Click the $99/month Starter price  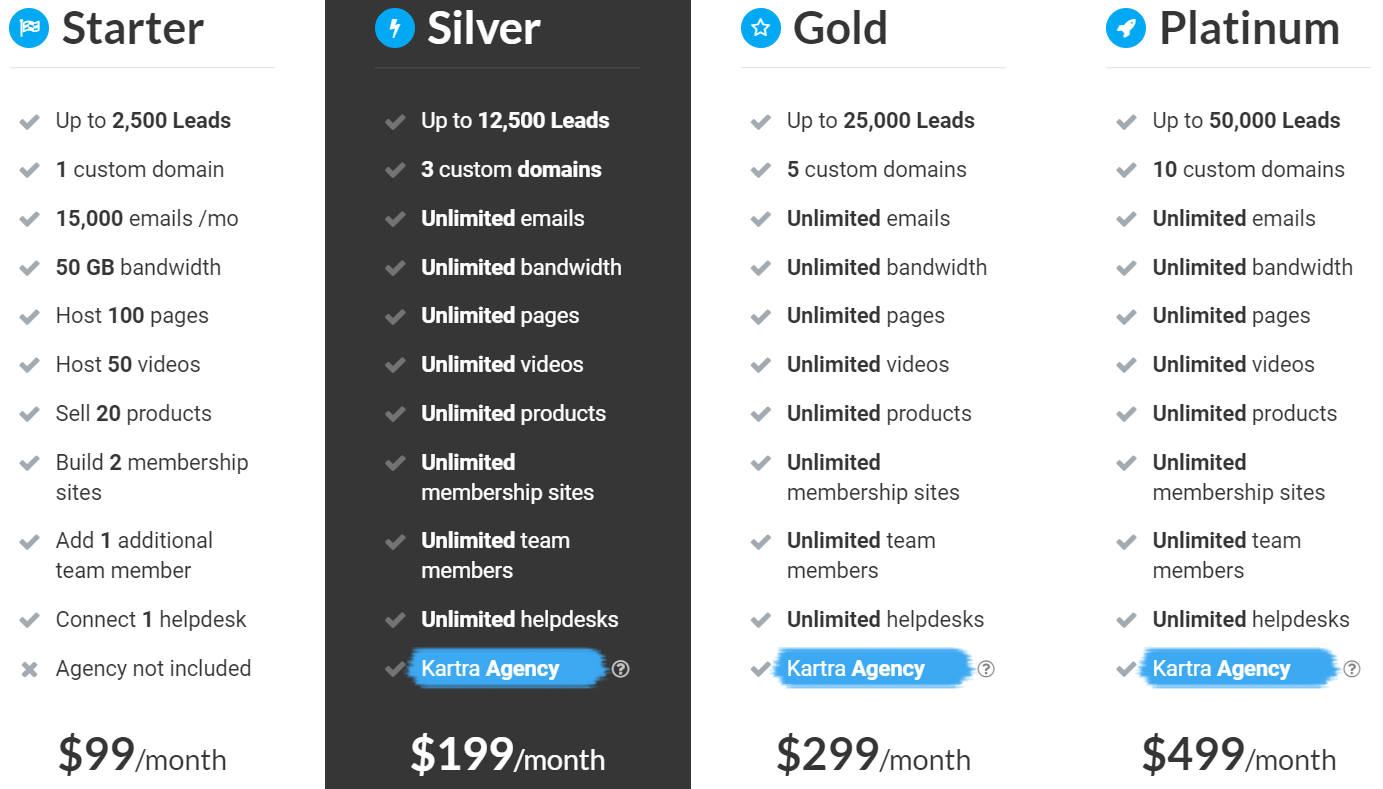pyautogui.click(x=142, y=754)
